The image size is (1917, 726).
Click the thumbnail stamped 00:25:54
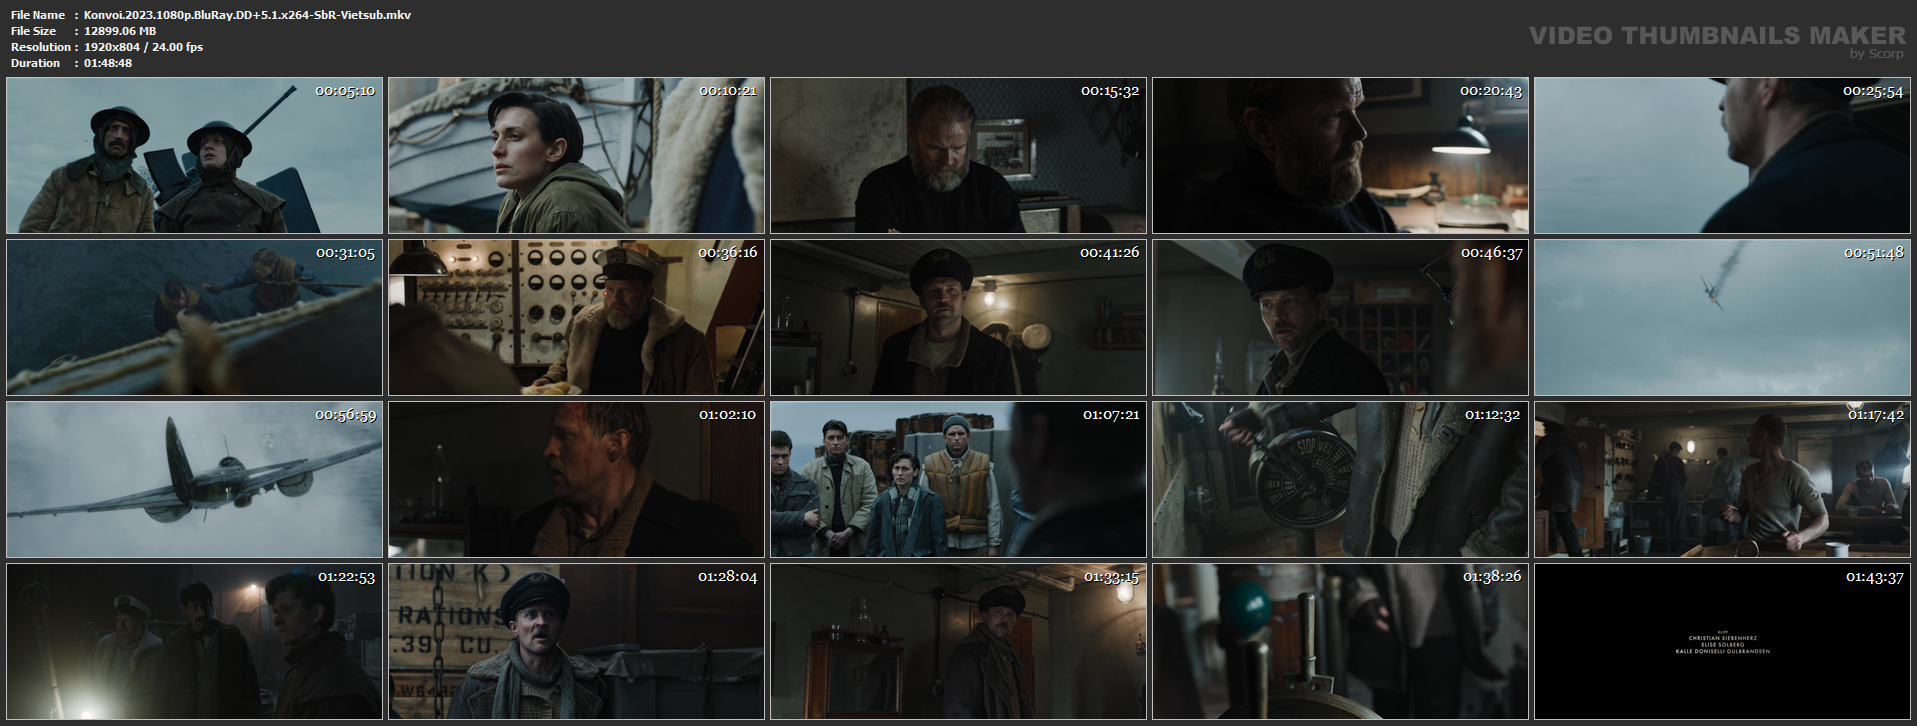[1722, 156]
